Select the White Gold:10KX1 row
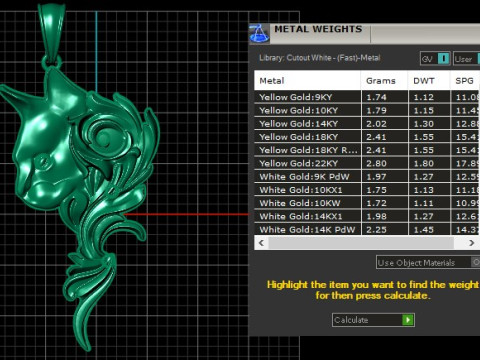 pos(367,190)
